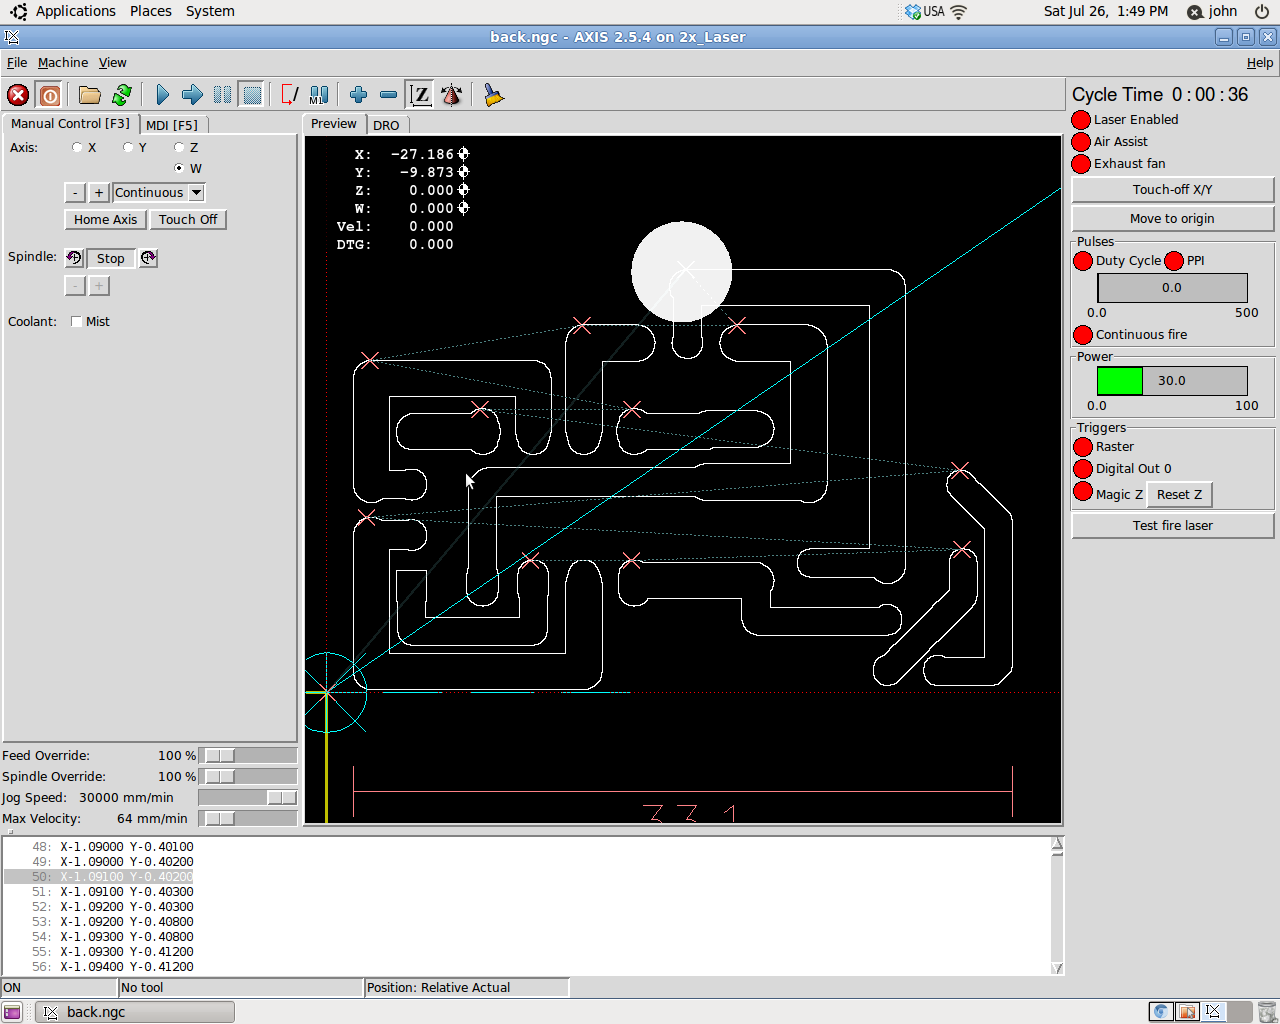Click the Test fire laser button
Image resolution: width=1280 pixels, height=1024 pixels.
(1172, 525)
